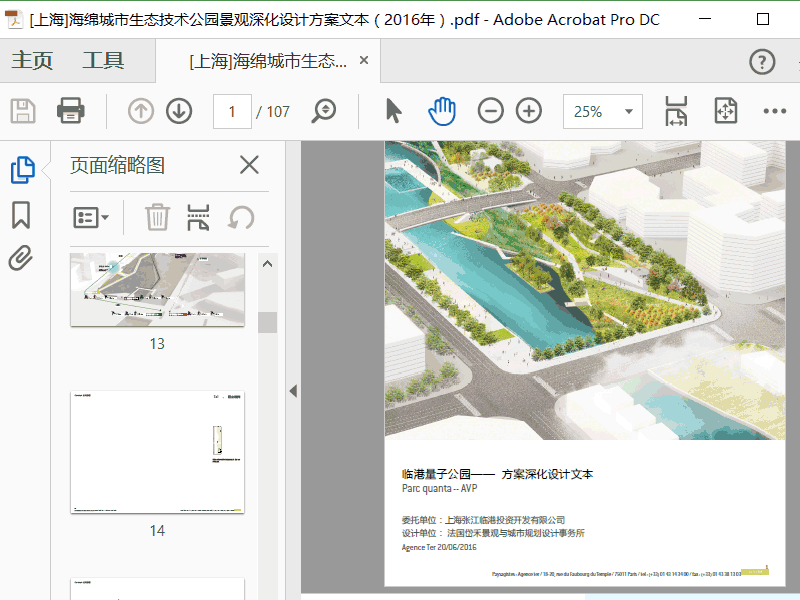
Task: Click the fit full page icon
Action: [x=726, y=111]
